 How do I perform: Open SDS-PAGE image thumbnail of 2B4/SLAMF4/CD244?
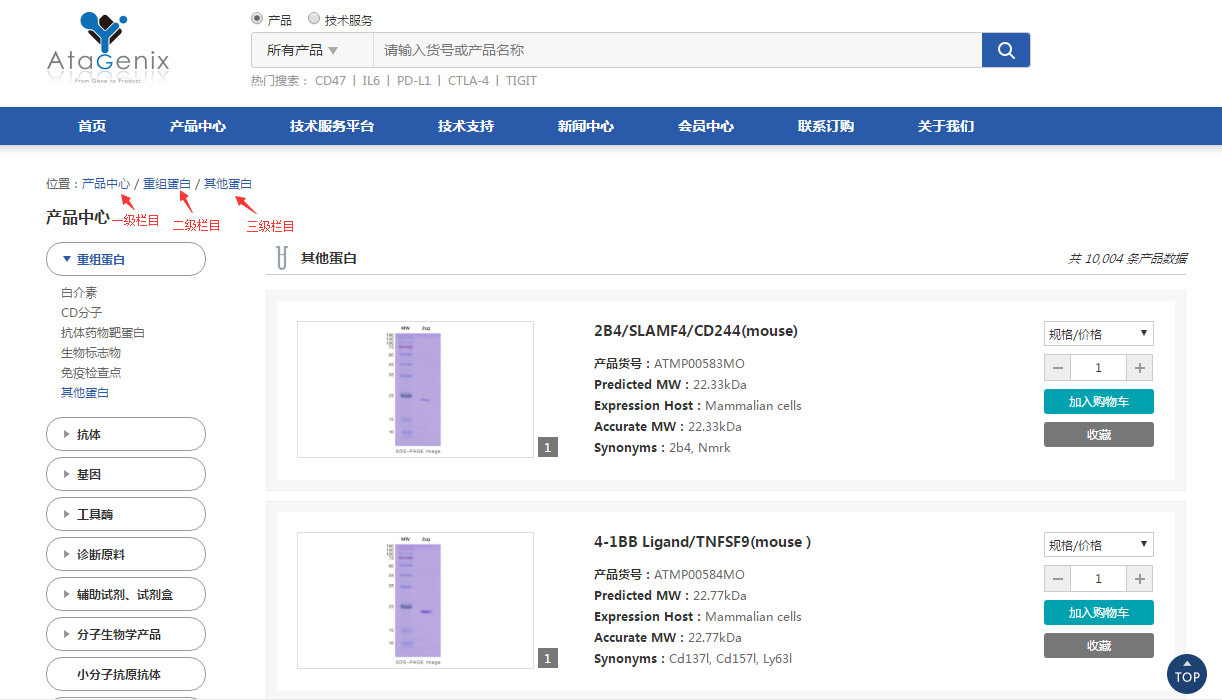click(415, 389)
